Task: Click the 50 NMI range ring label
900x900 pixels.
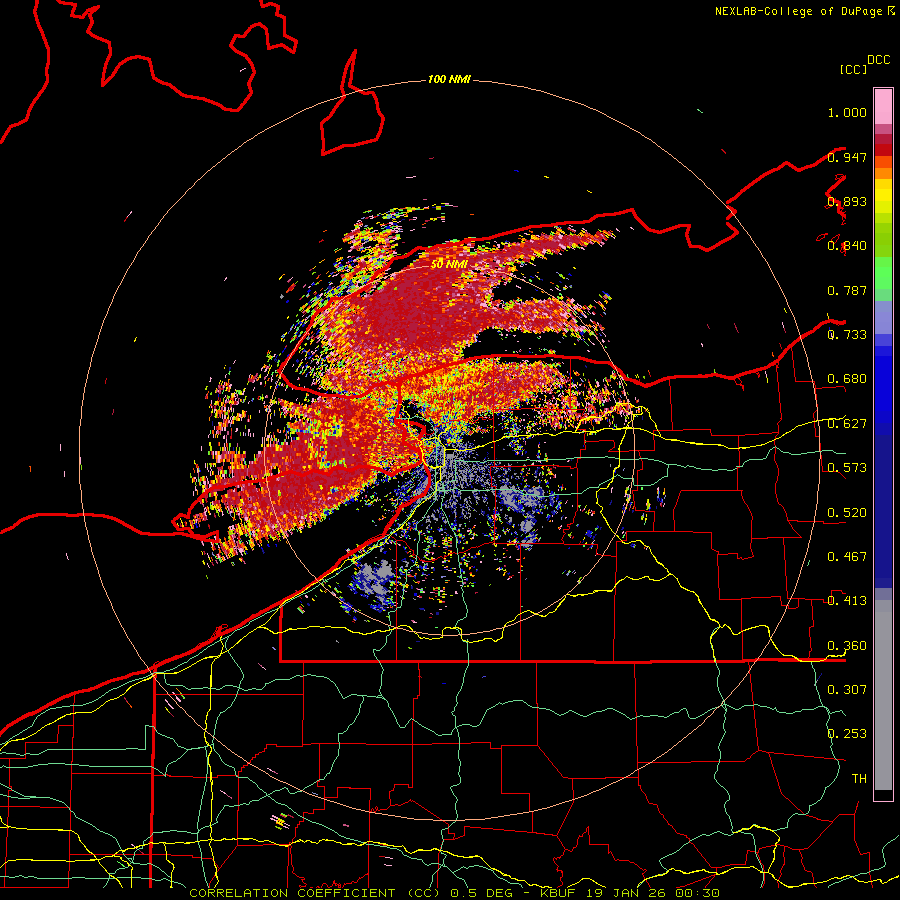Action: pyautogui.click(x=449, y=264)
